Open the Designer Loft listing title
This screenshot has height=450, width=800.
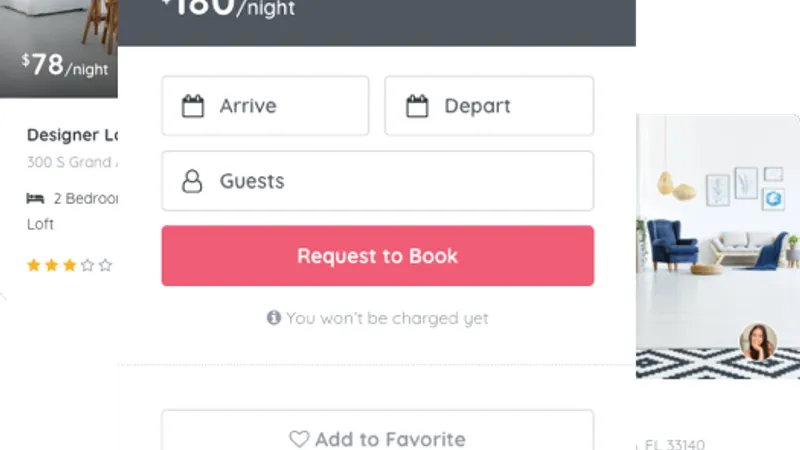click(72, 135)
